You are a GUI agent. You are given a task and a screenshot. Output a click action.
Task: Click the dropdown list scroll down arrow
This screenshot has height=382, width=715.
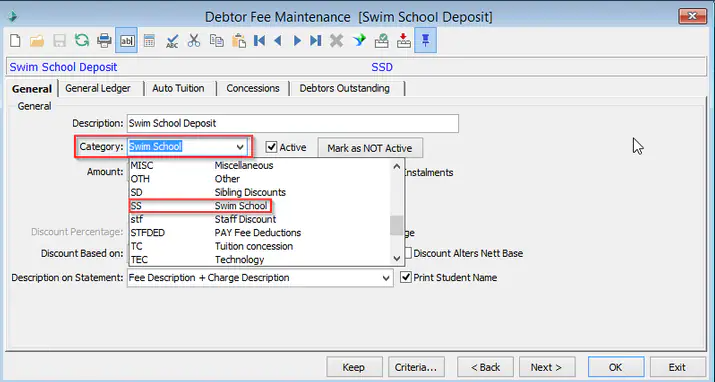pyautogui.click(x=397, y=258)
